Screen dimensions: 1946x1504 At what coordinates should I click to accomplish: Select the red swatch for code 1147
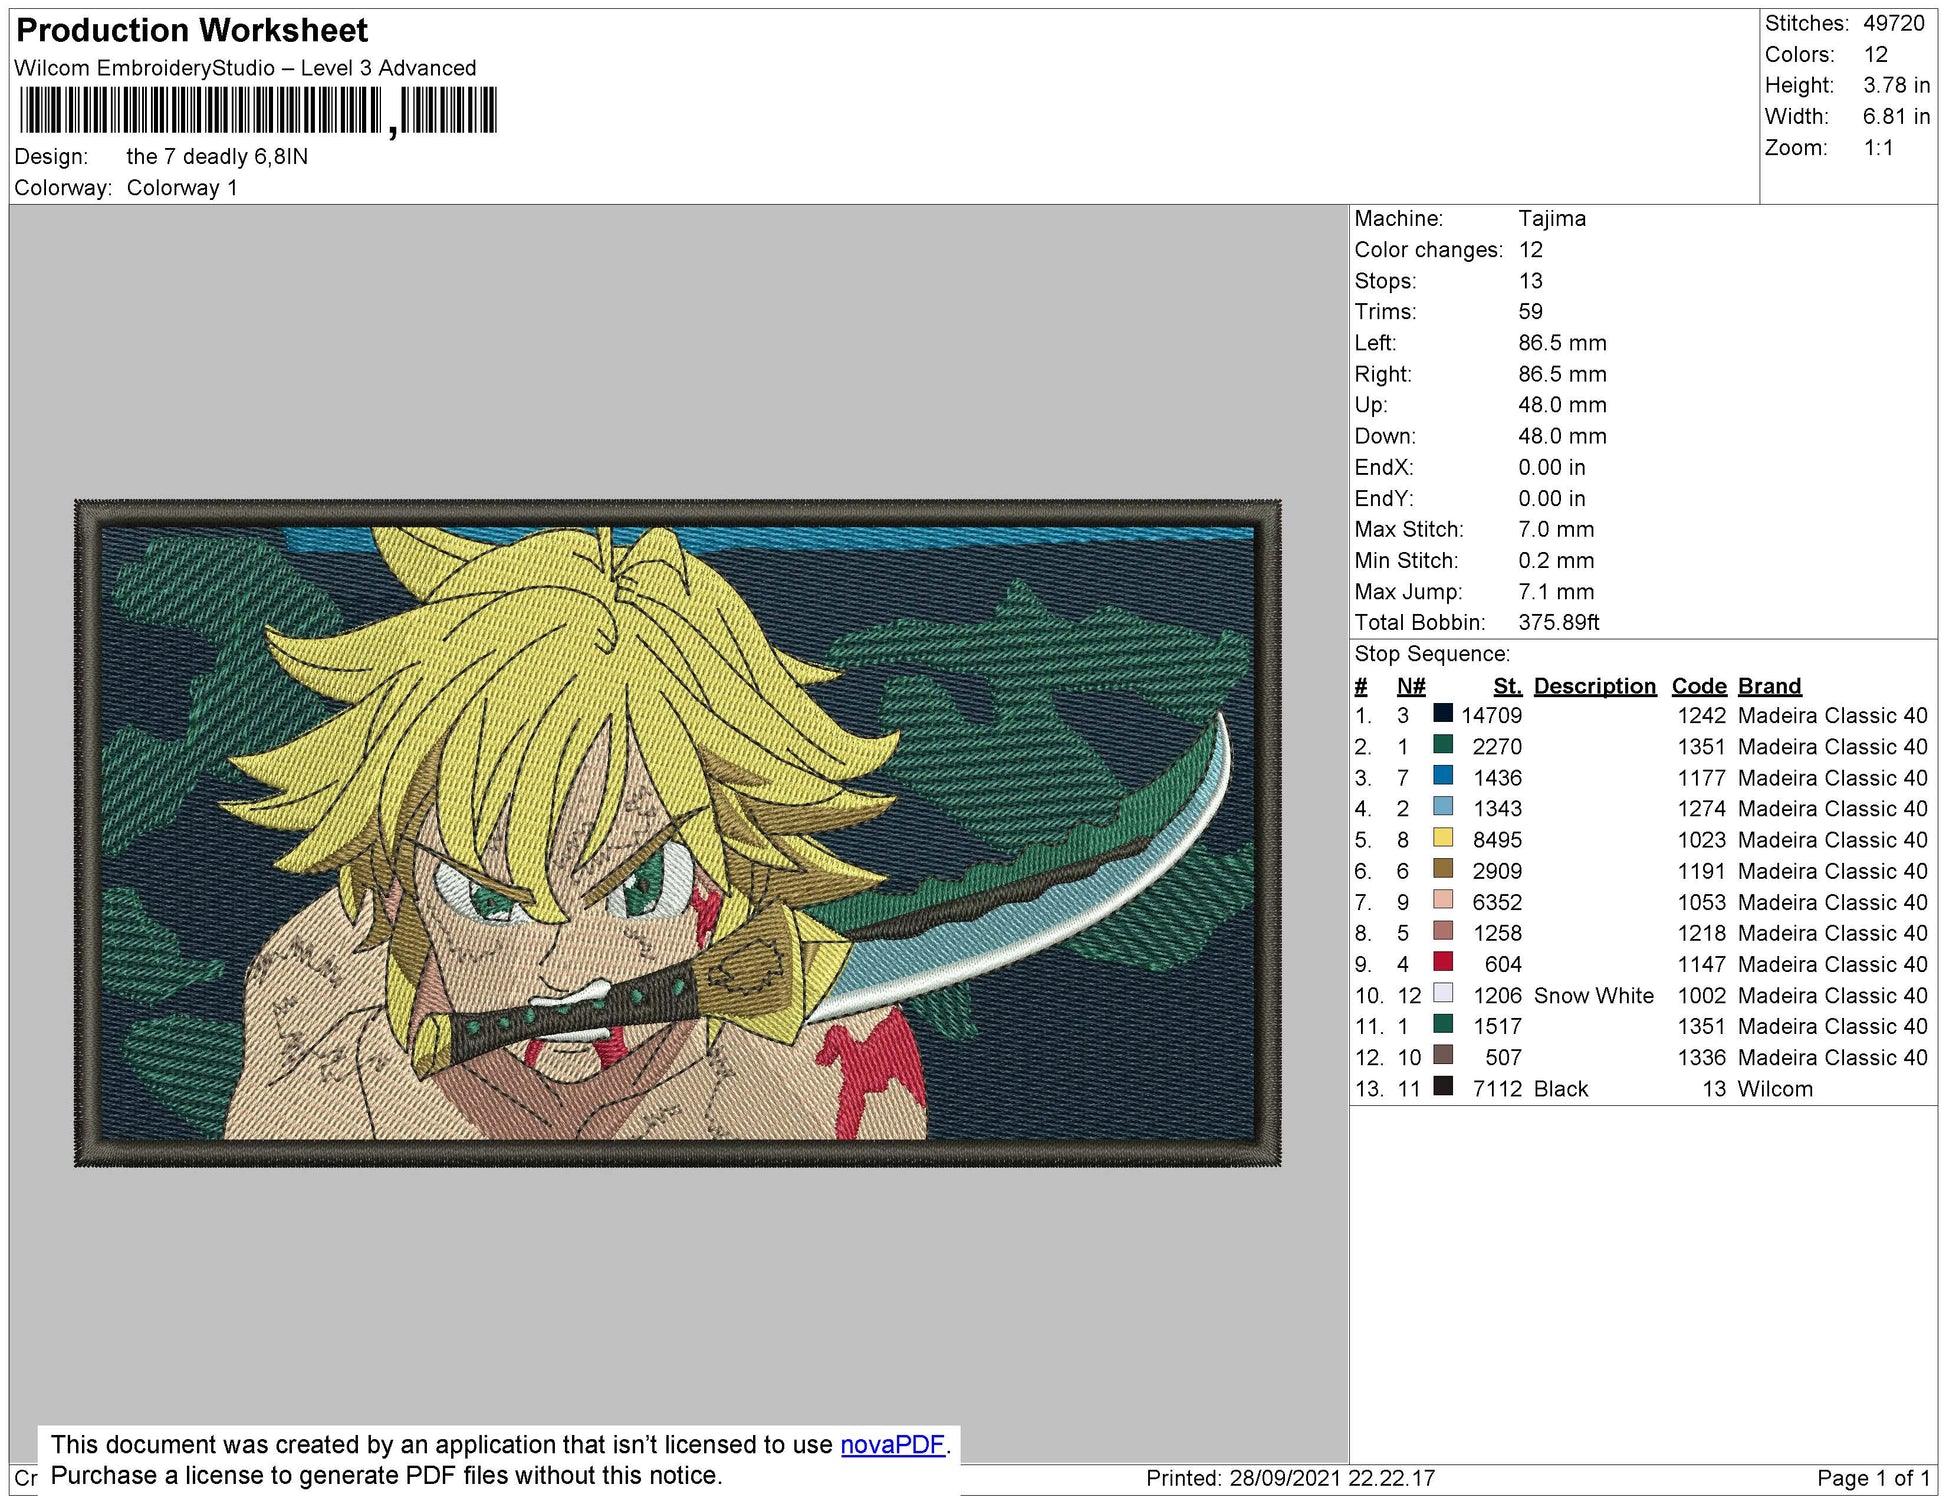(1443, 962)
